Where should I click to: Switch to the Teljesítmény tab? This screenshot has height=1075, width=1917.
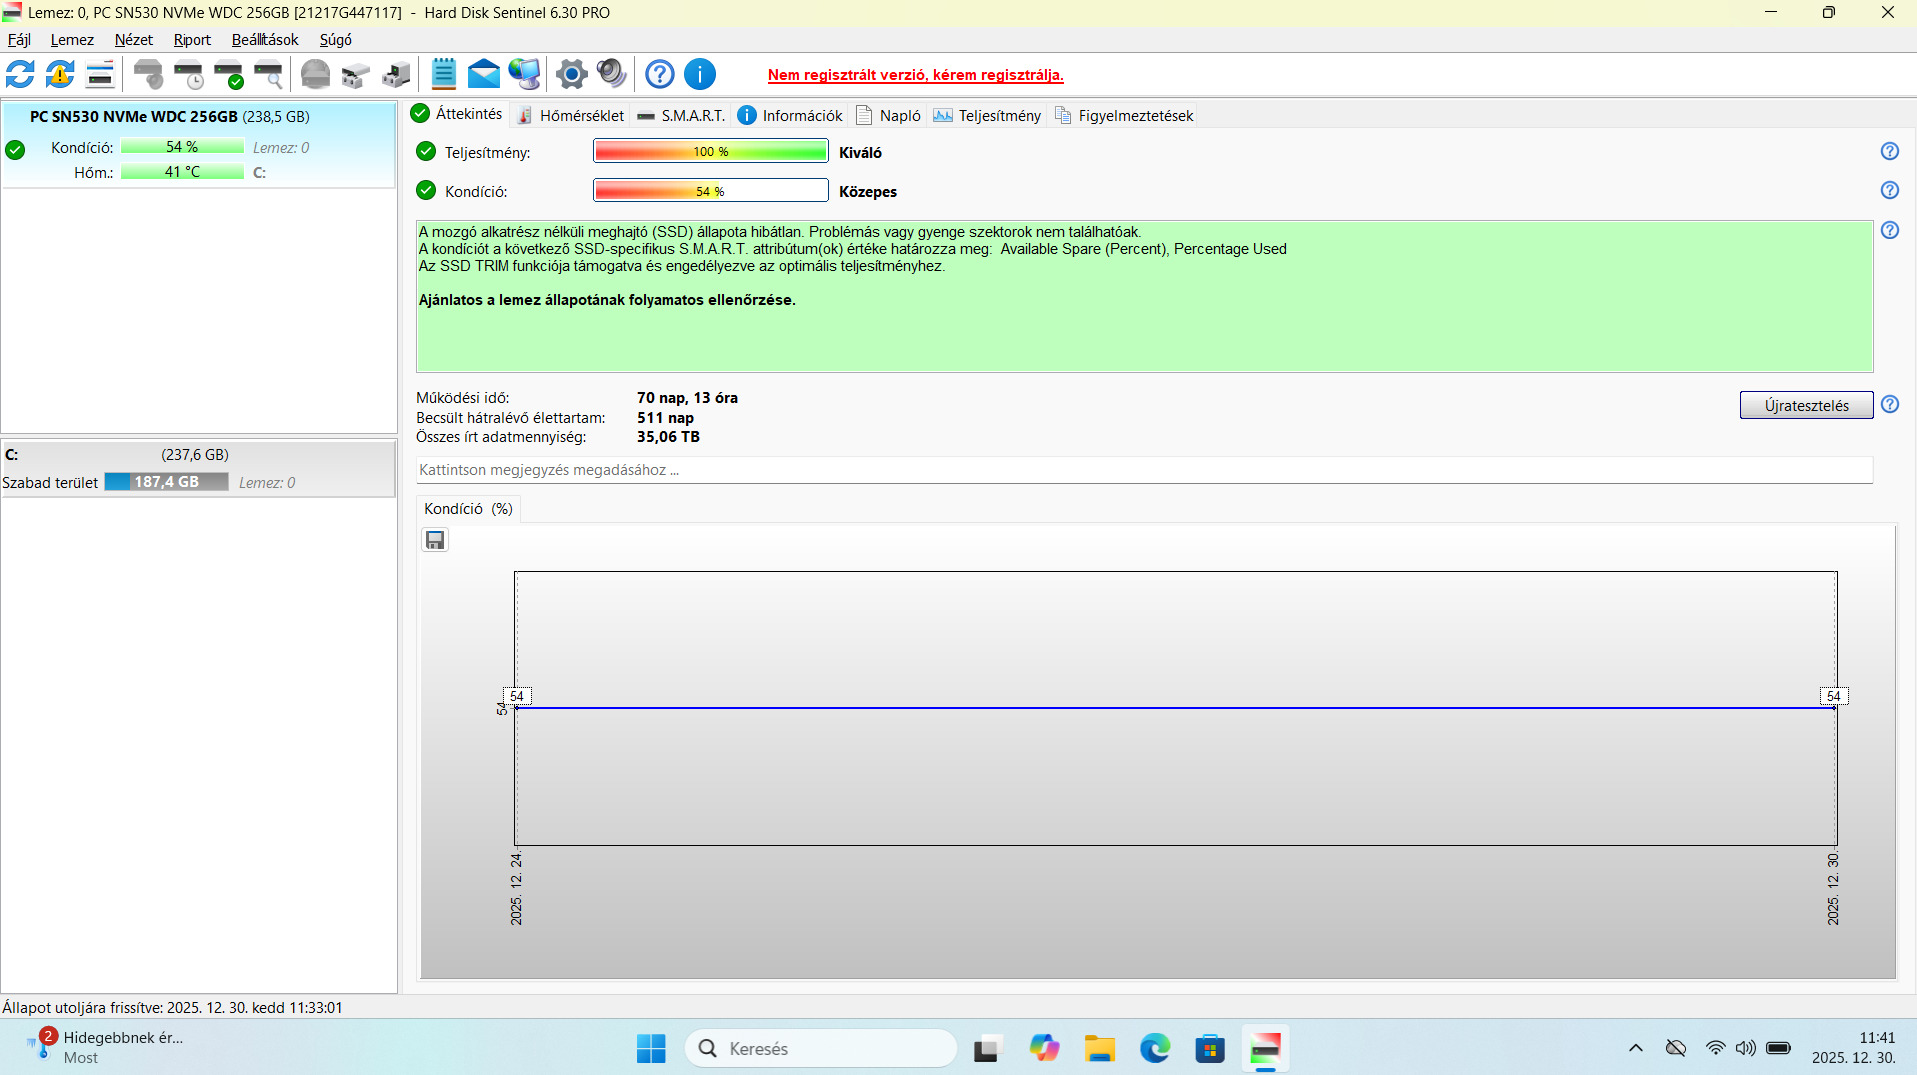tap(987, 116)
